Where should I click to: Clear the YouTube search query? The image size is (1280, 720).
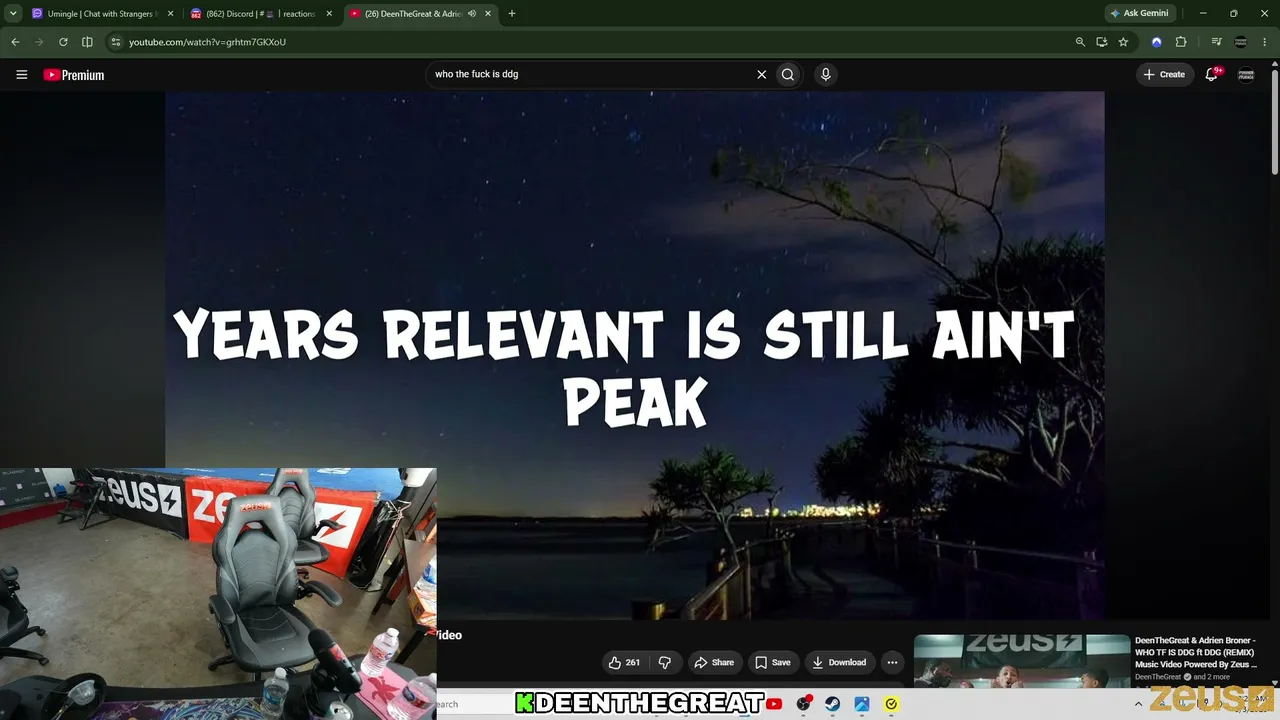tap(761, 74)
